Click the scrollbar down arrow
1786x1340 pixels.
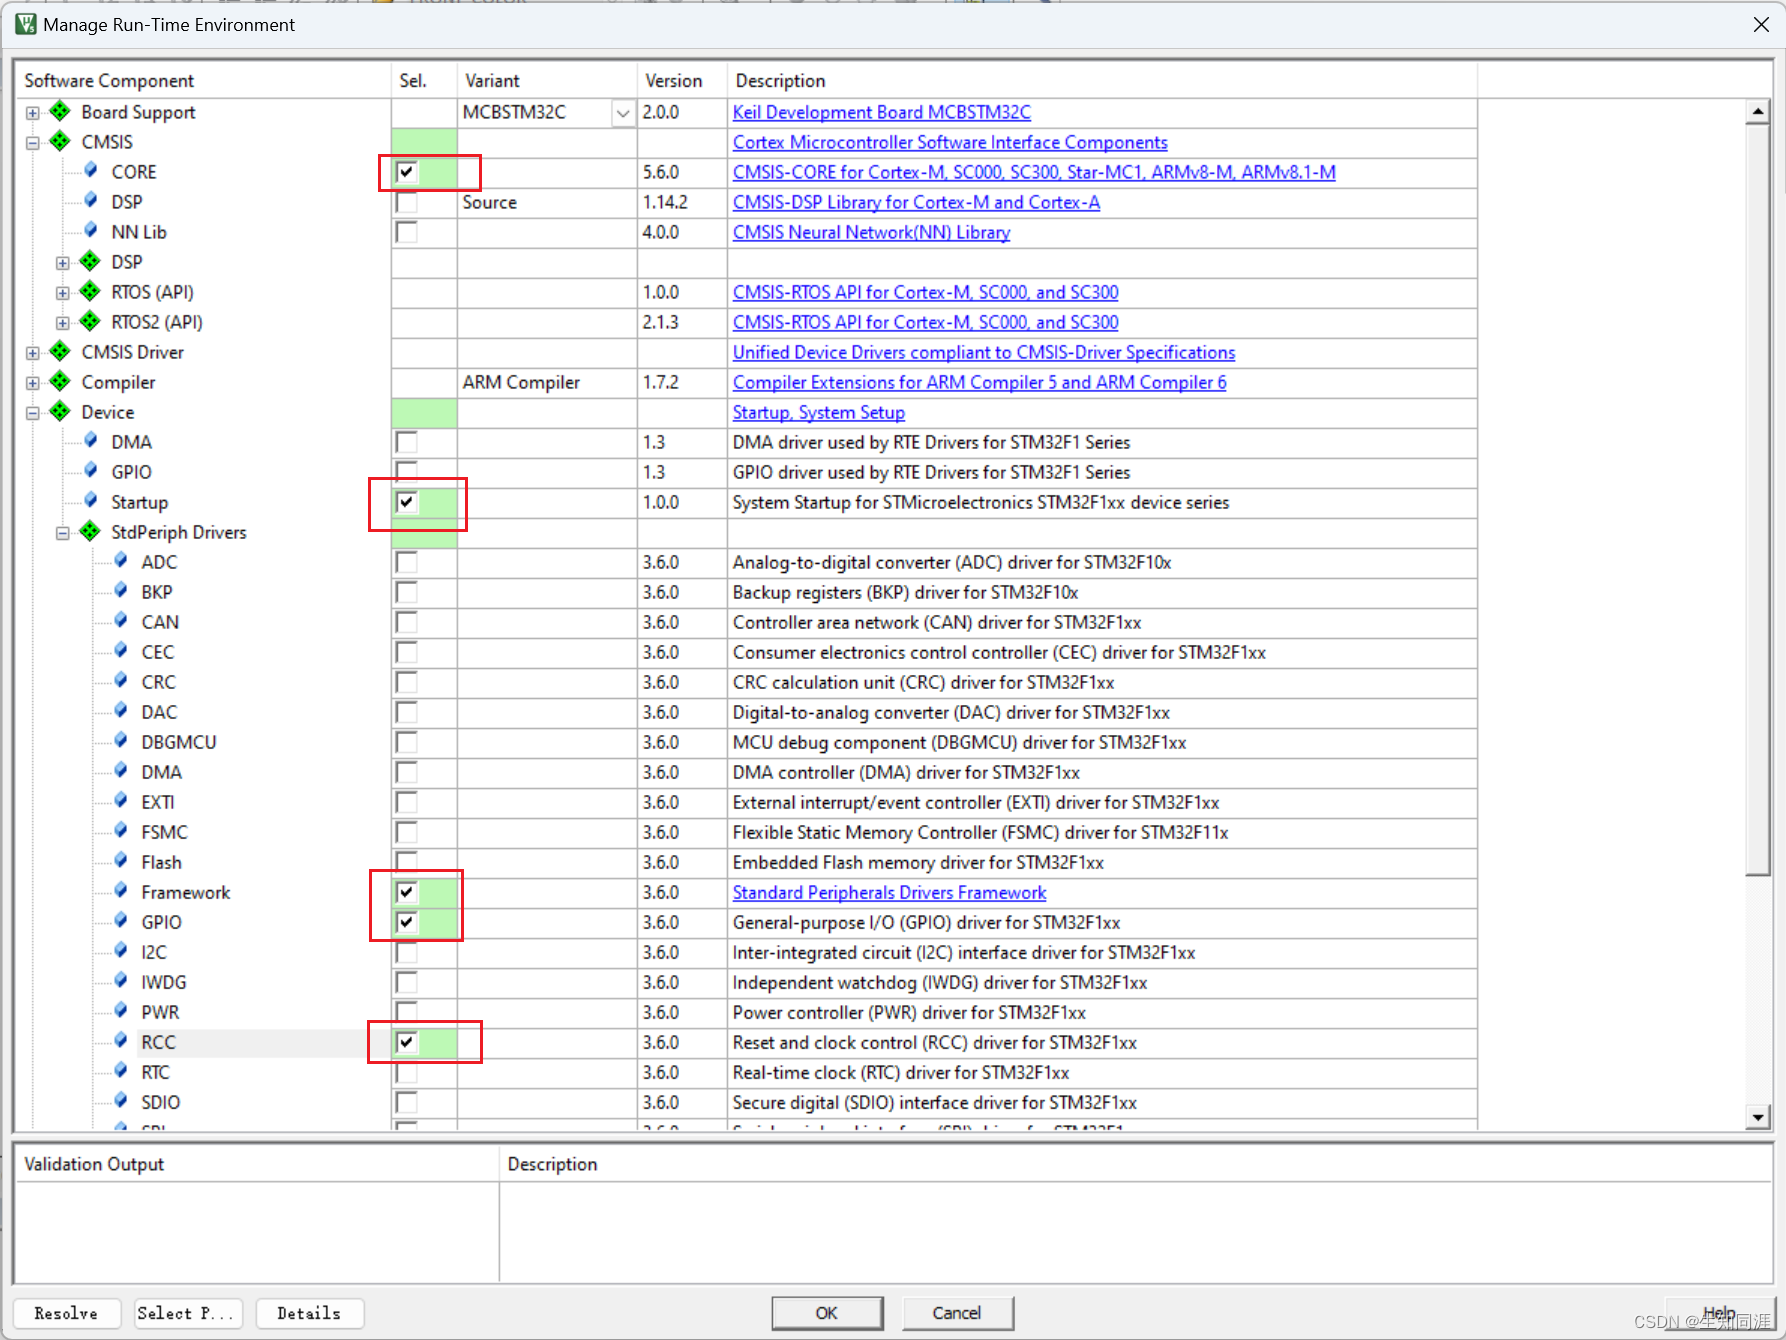[1758, 1117]
